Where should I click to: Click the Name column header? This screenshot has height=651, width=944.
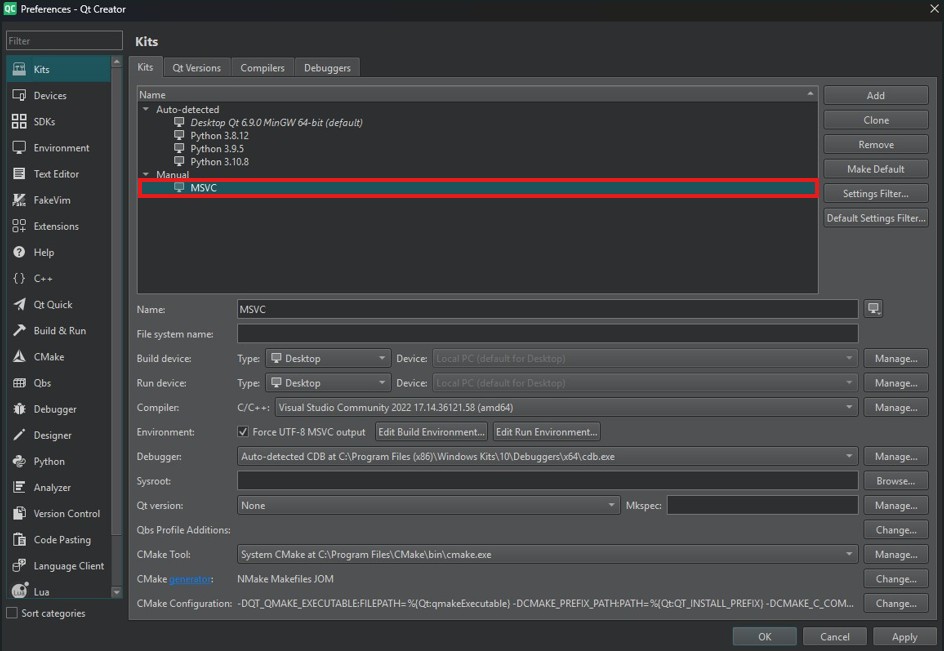[x=477, y=94]
